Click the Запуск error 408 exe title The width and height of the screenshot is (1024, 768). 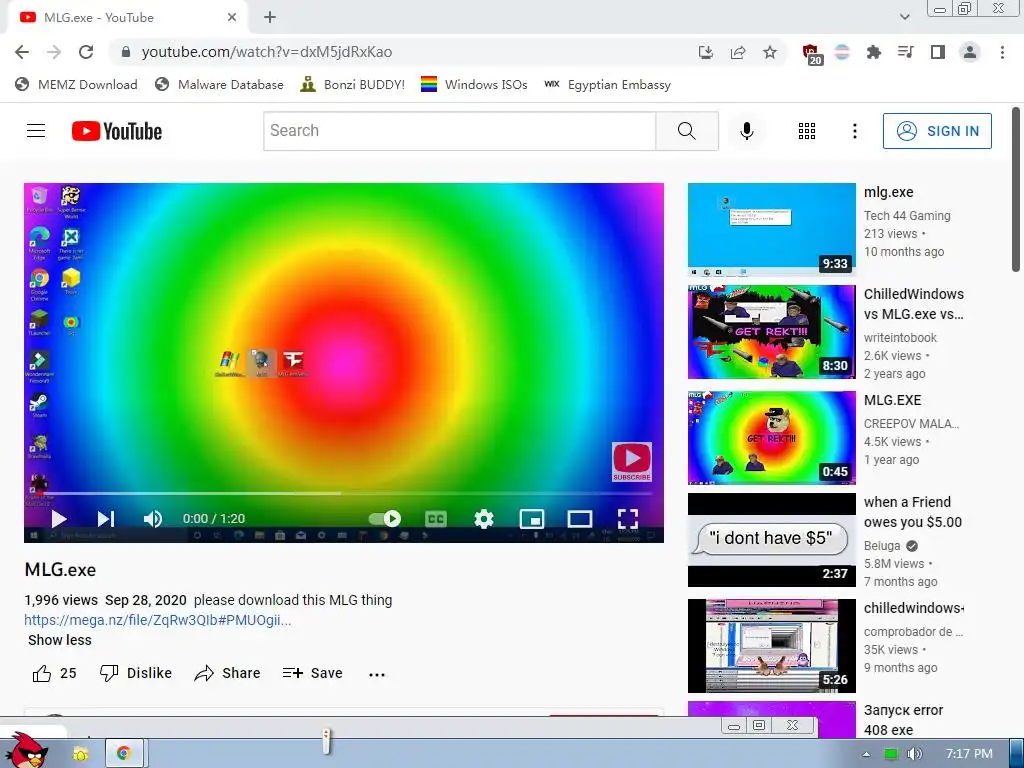903,720
